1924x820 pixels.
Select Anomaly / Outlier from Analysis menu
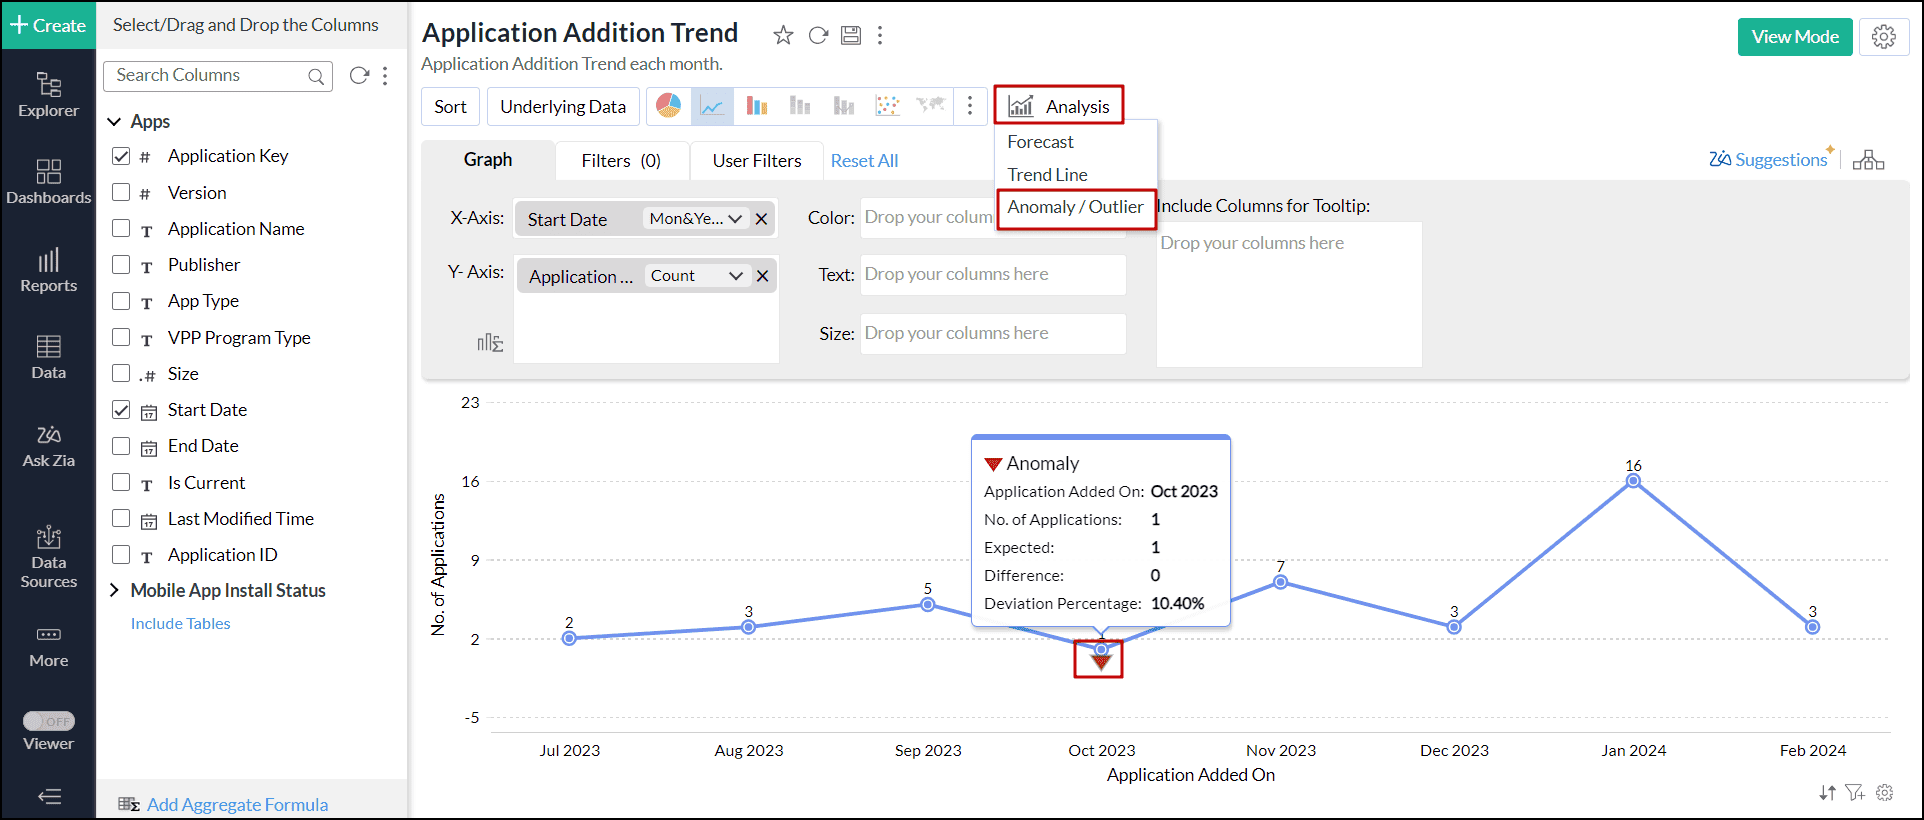click(1075, 207)
